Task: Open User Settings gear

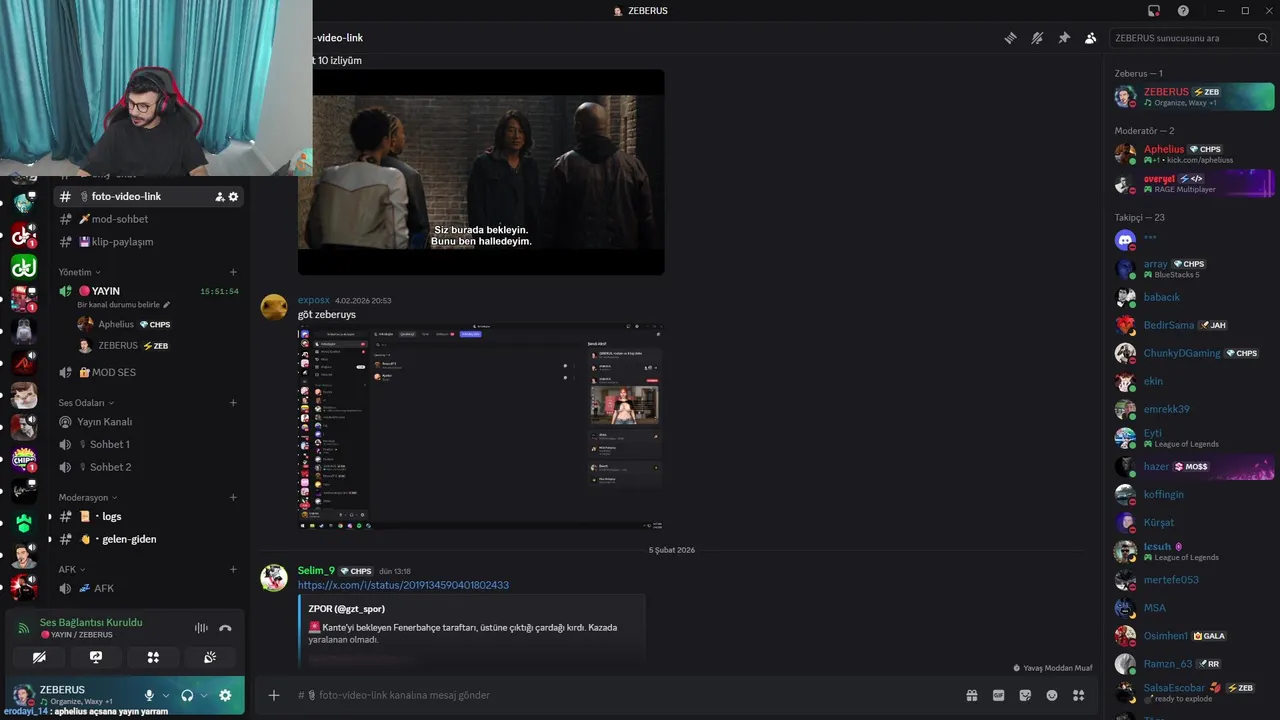Action: click(225, 695)
